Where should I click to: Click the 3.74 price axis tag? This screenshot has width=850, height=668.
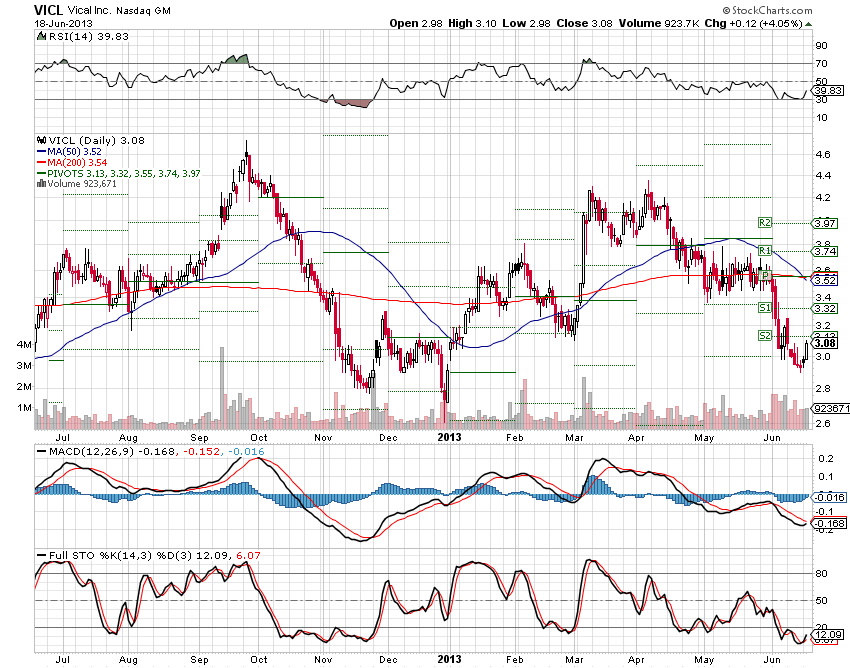point(825,252)
